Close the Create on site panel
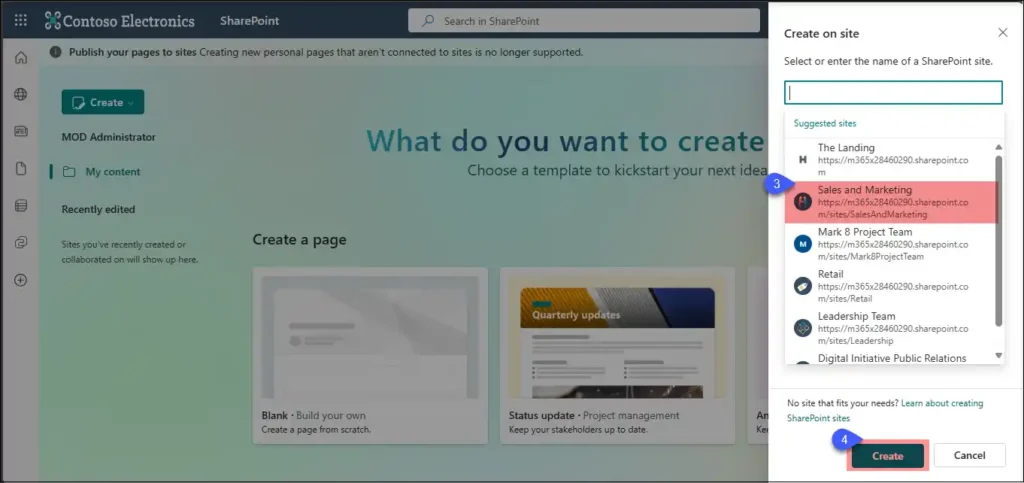The height and width of the screenshot is (483, 1024). [1002, 33]
